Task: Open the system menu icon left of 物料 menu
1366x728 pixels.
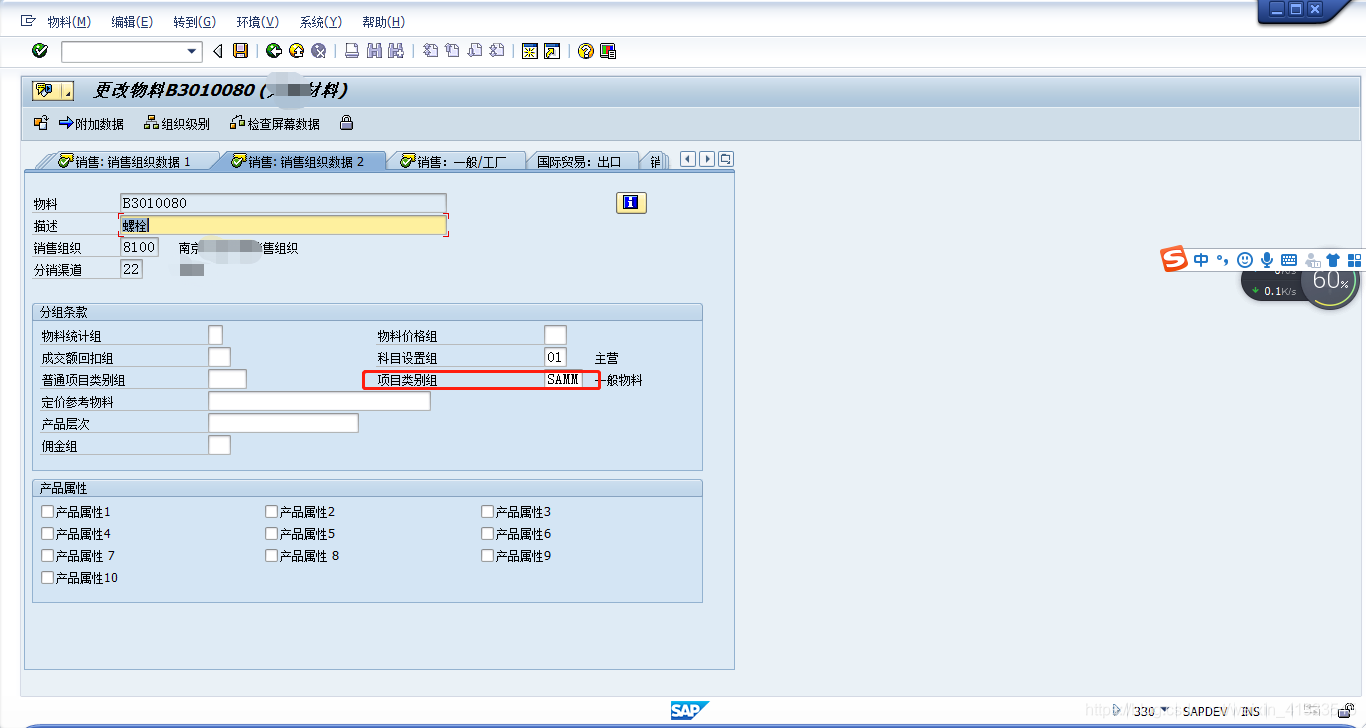Action: pos(28,21)
